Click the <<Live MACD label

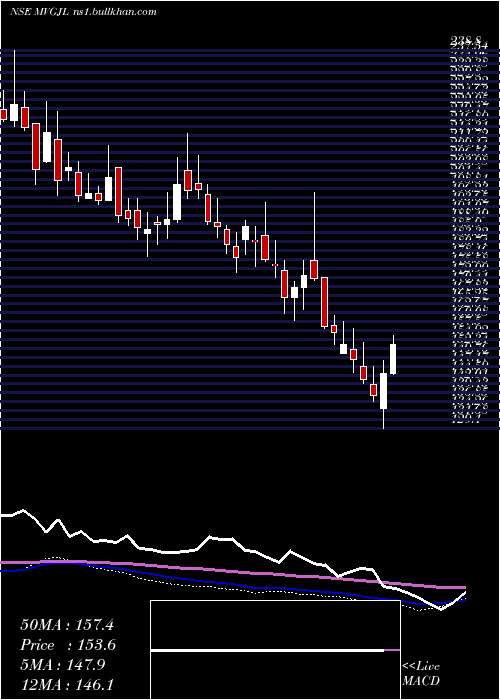tap(421, 674)
